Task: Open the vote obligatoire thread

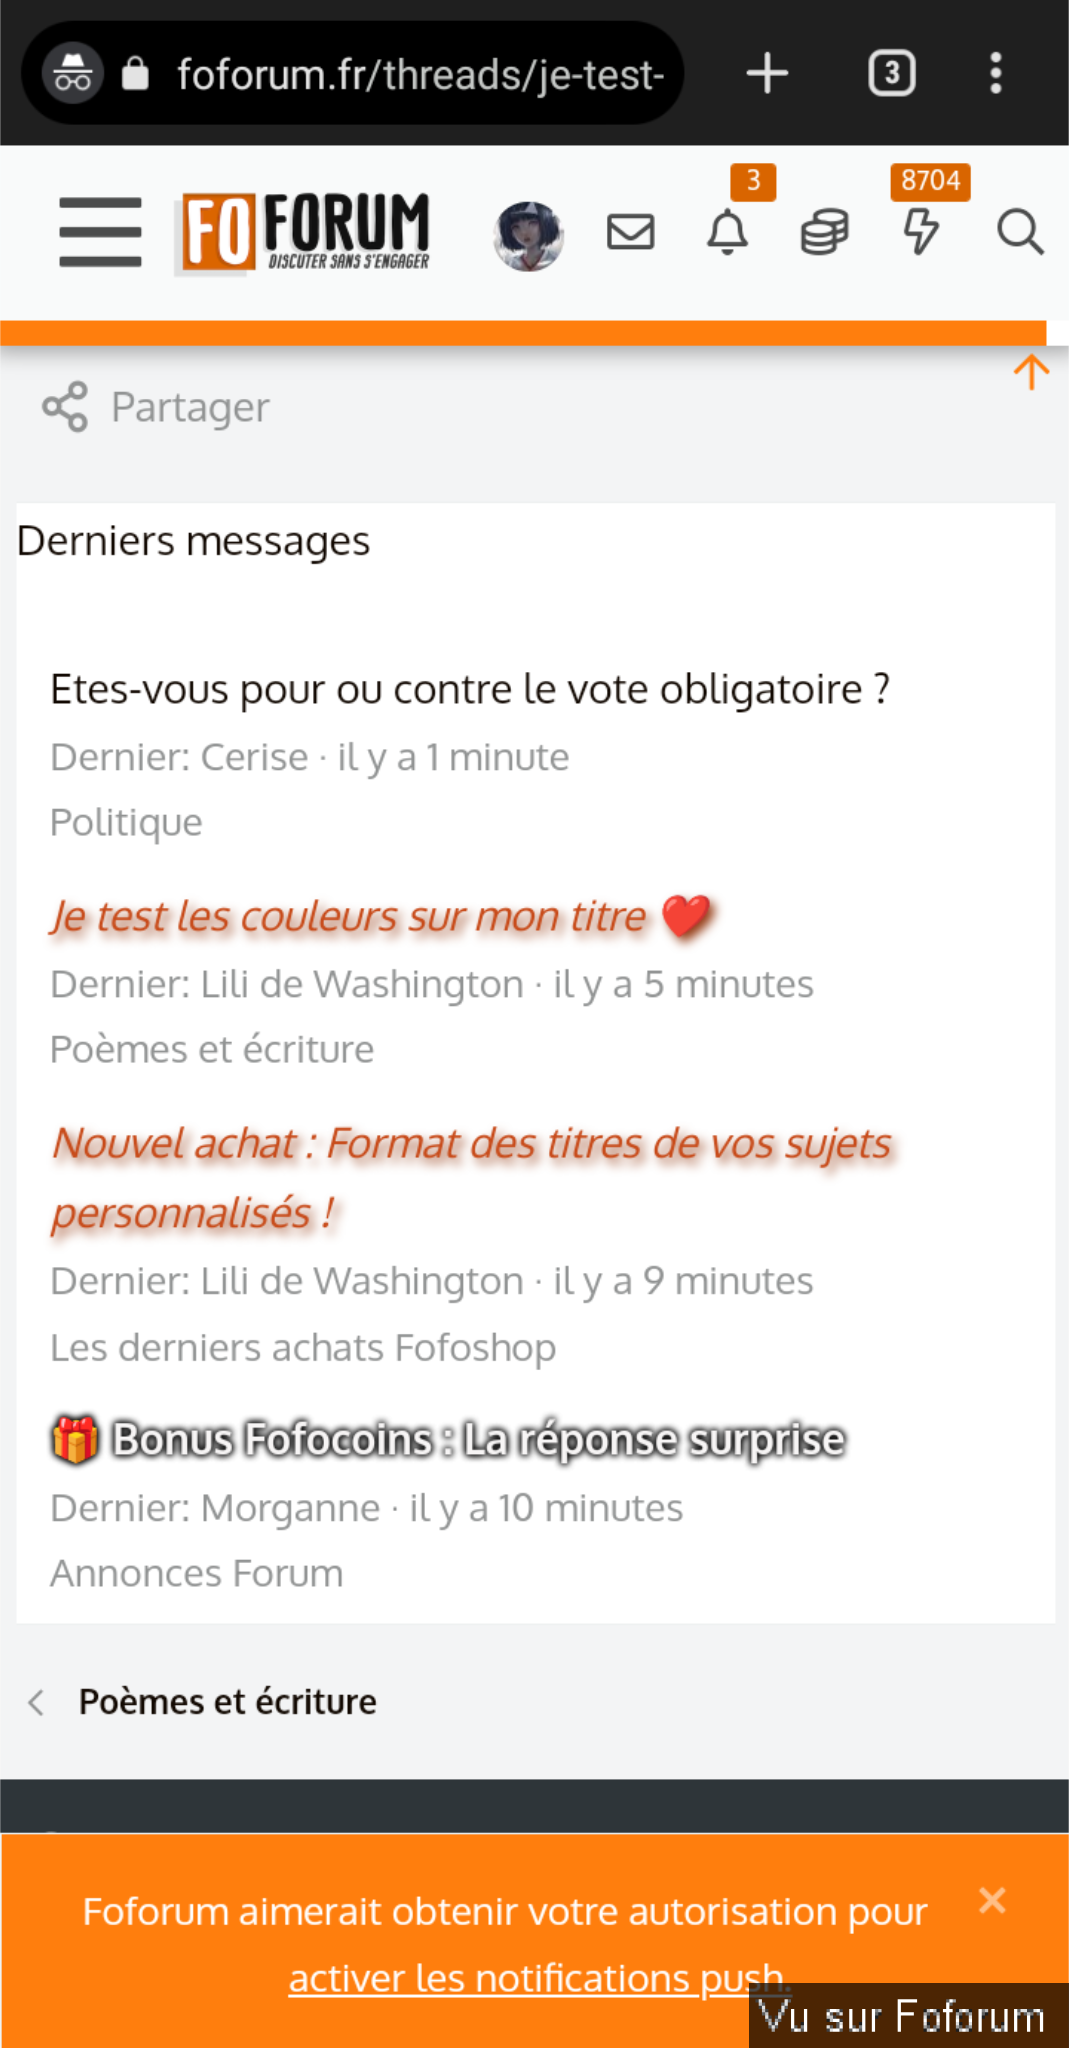Action: [469, 689]
